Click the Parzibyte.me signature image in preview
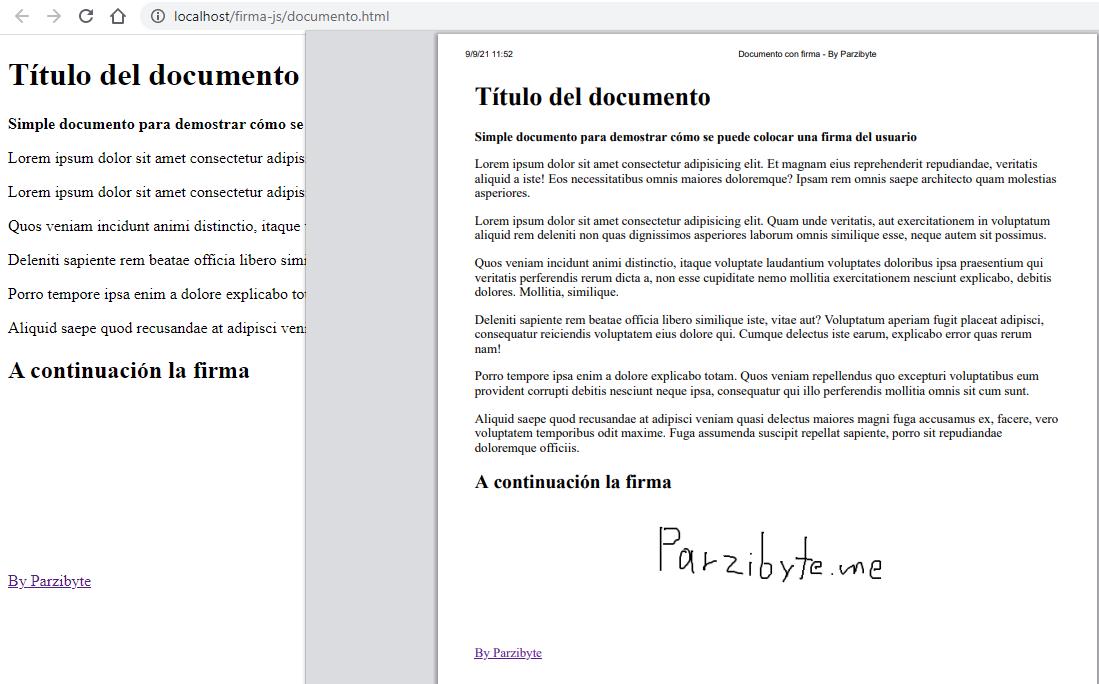Viewport: 1099px width, 684px height. point(769,554)
